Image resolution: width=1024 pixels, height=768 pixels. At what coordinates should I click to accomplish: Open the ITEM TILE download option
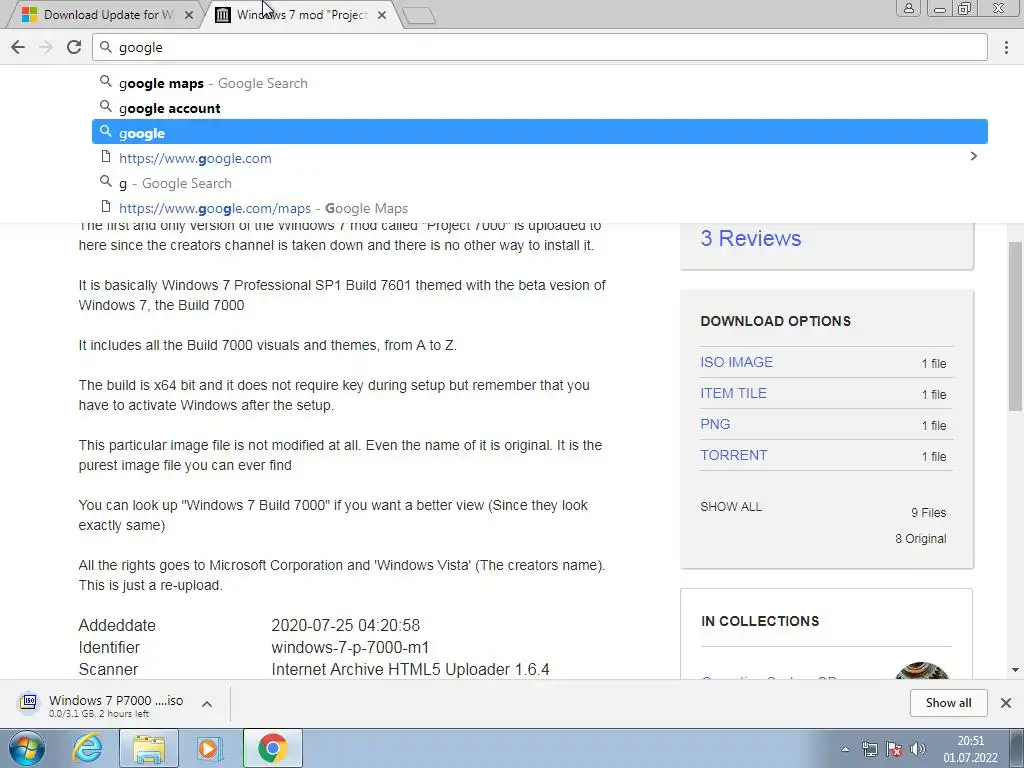(x=733, y=393)
